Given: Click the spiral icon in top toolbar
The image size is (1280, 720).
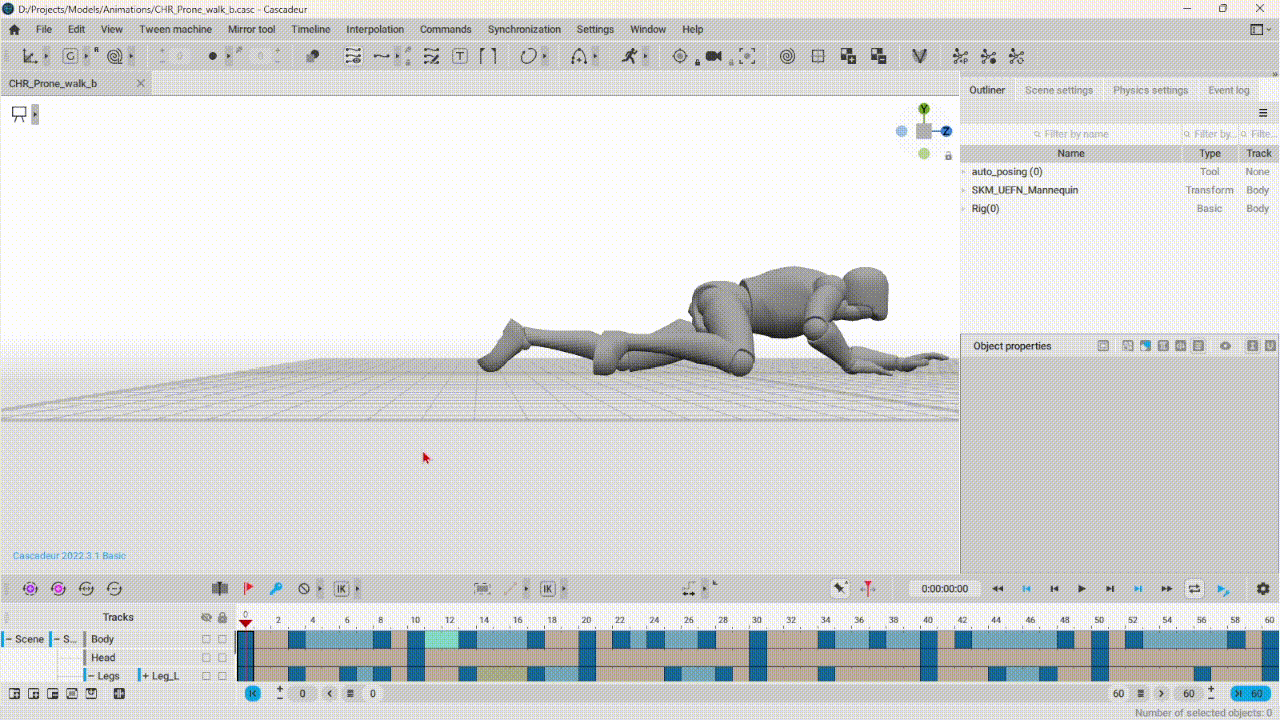Looking at the screenshot, I should tap(787, 56).
